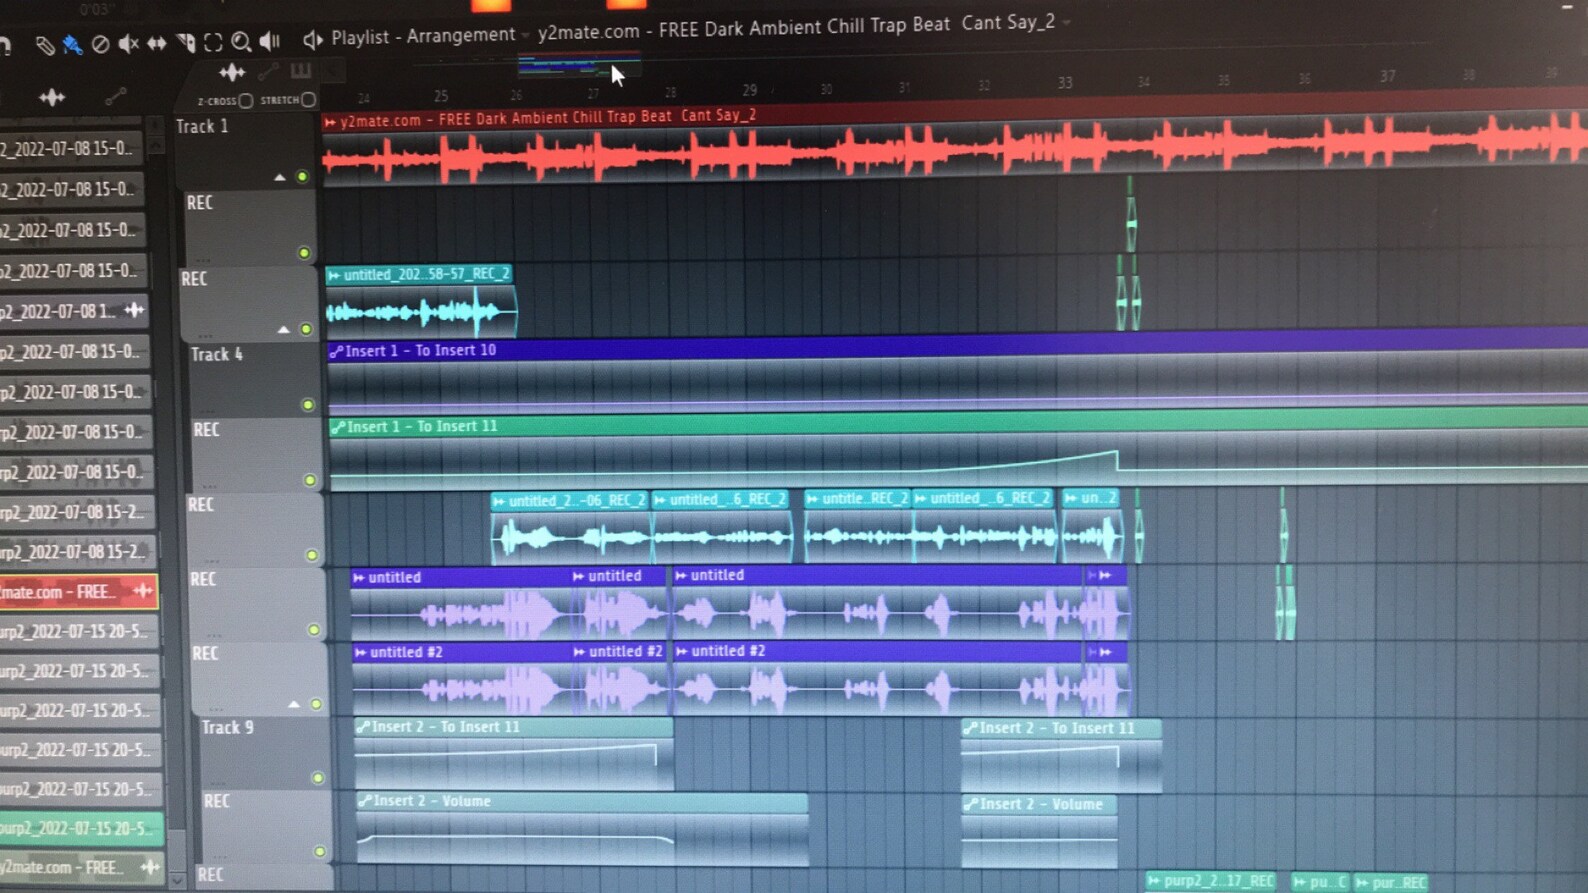The height and width of the screenshot is (893, 1588).
Task: Select the Paint brush tool
Action: [72, 44]
